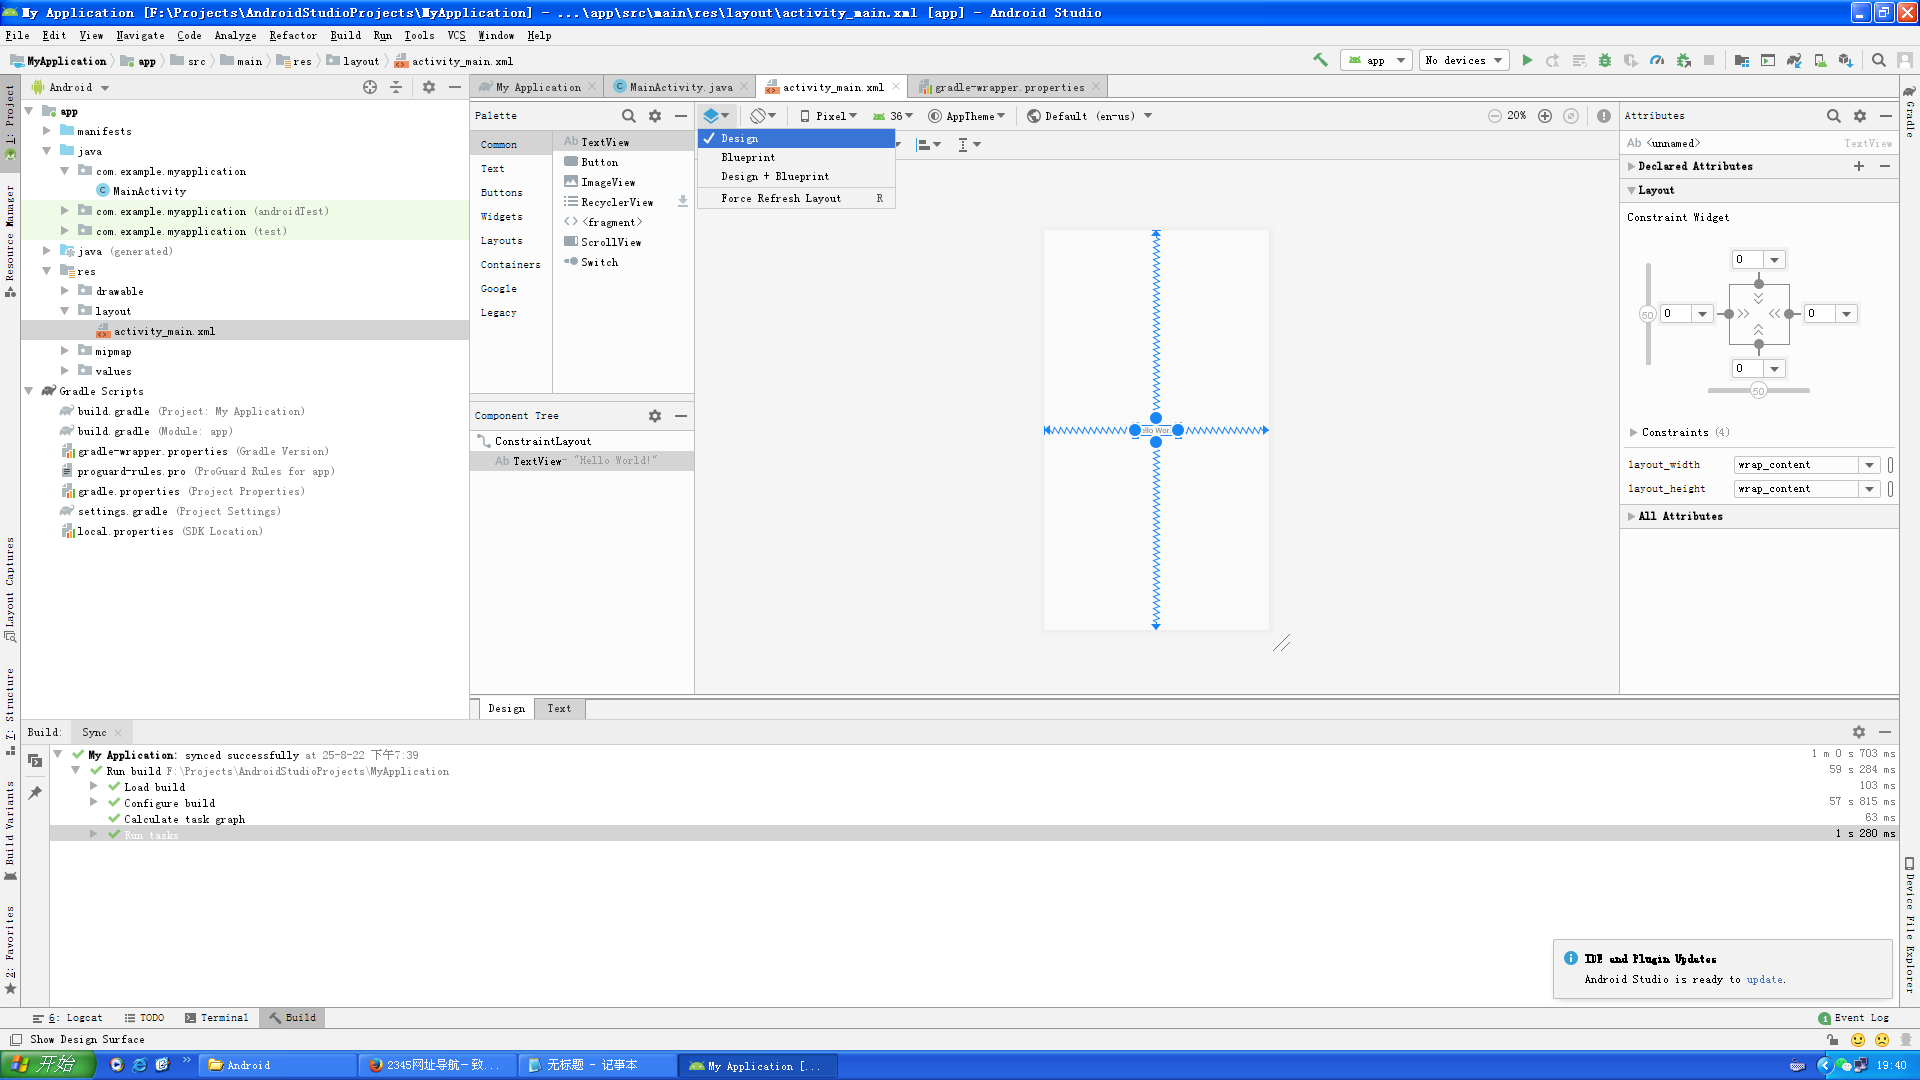This screenshot has height=1080, width=1920.
Task: Open the Event Log
Action: (1855, 1018)
